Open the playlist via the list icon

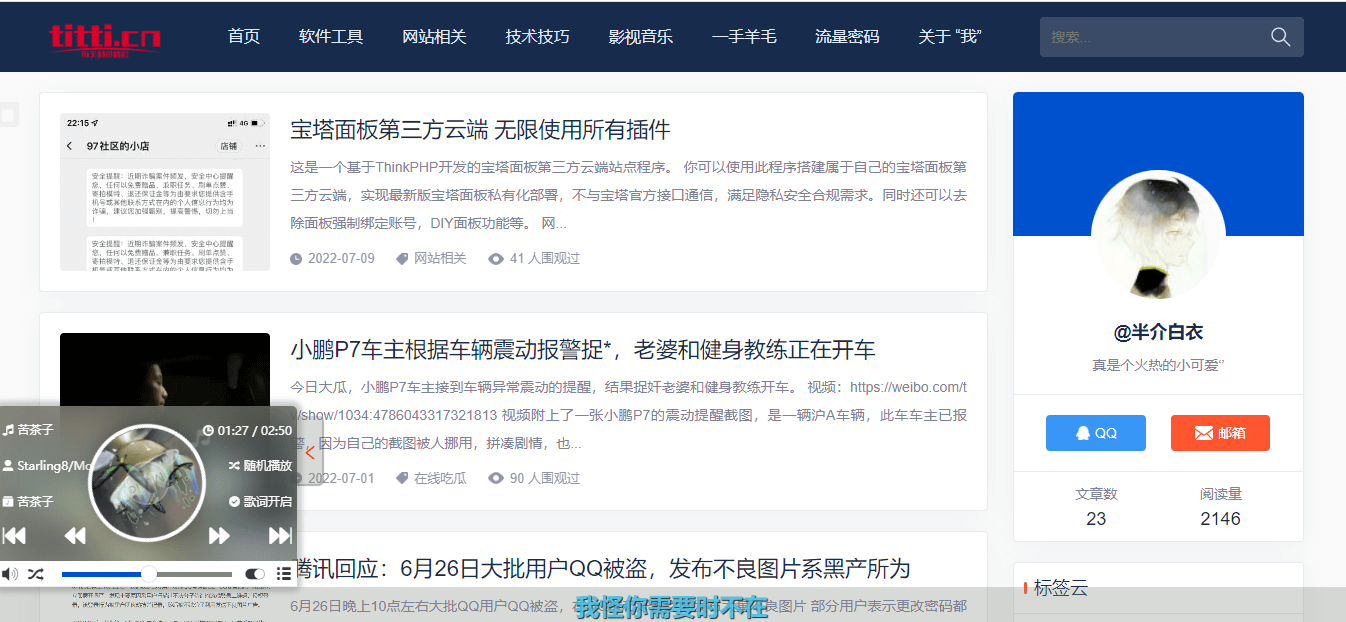[282, 573]
